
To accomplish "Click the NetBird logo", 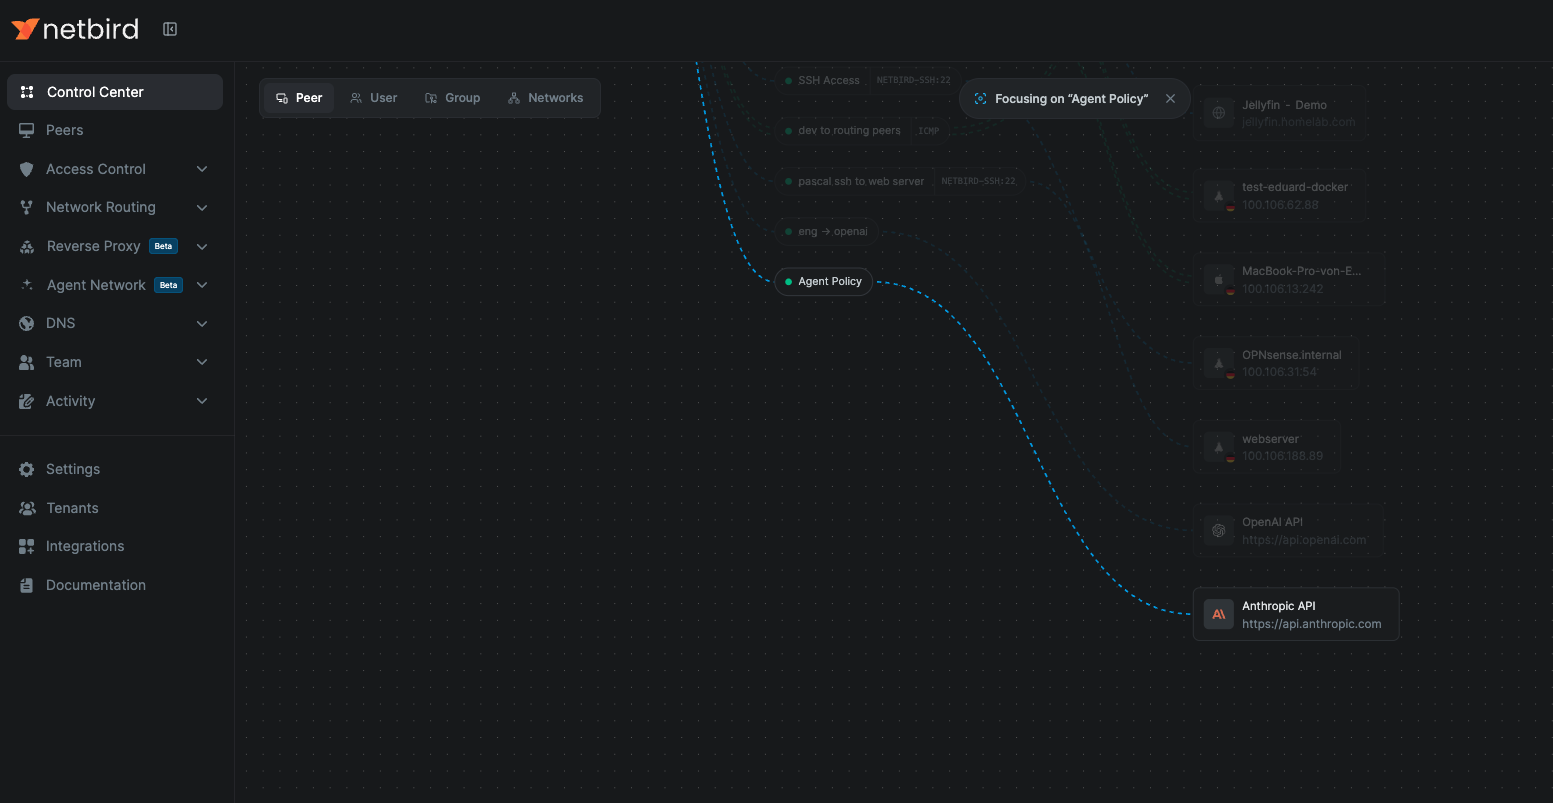I will coord(75,29).
